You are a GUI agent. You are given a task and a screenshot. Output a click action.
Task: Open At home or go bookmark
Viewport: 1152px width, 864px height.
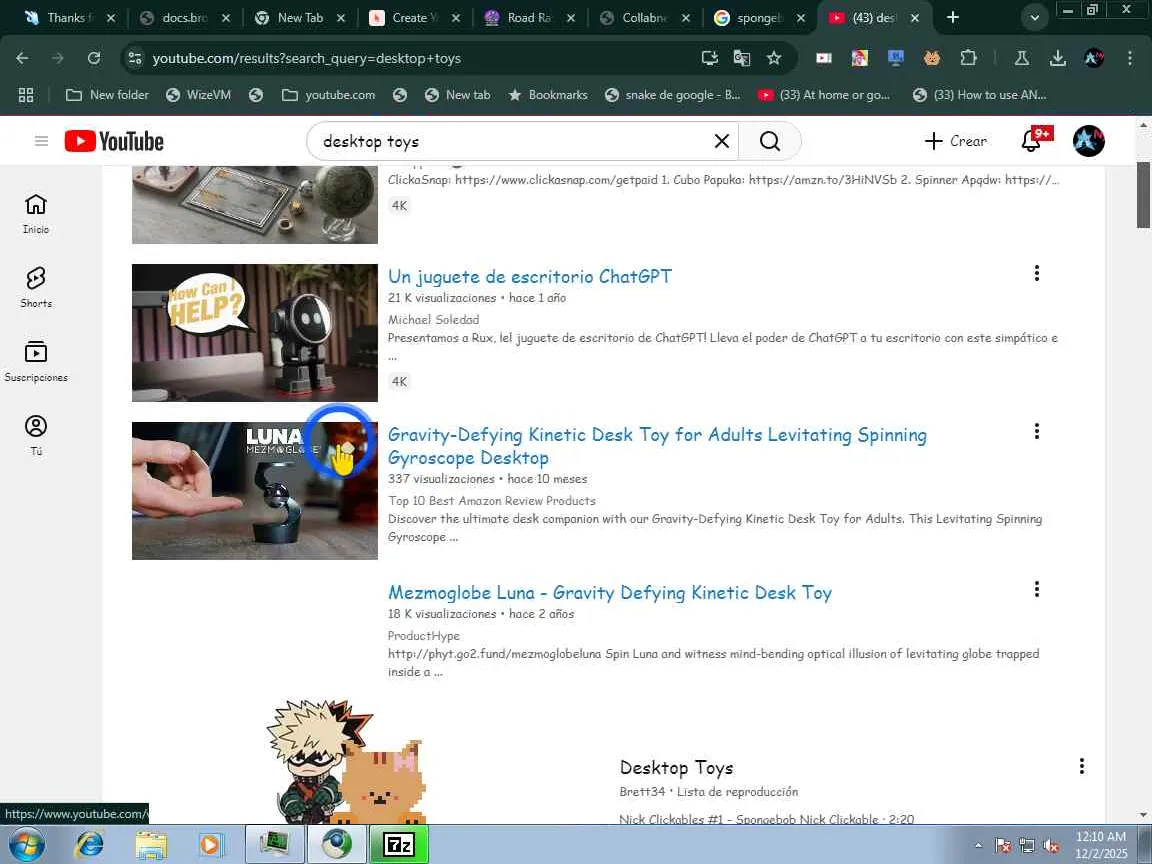(824, 95)
